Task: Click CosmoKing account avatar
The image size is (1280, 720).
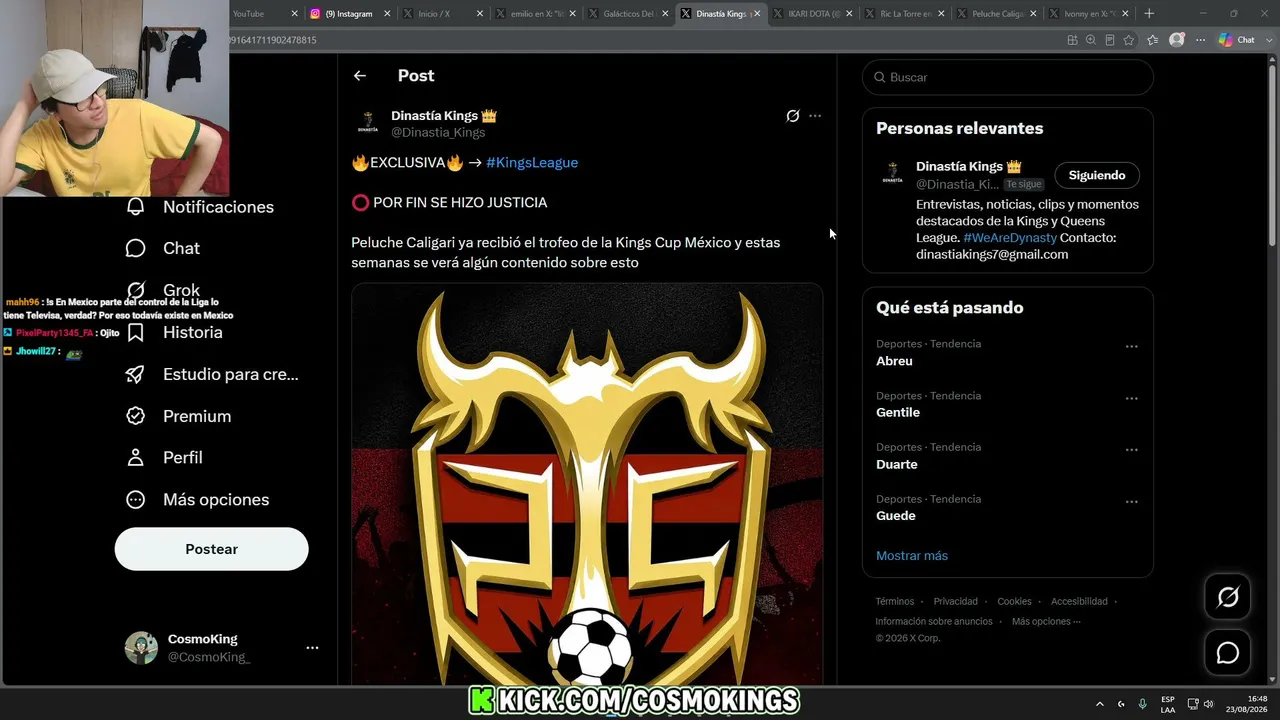Action: tap(141, 648)
